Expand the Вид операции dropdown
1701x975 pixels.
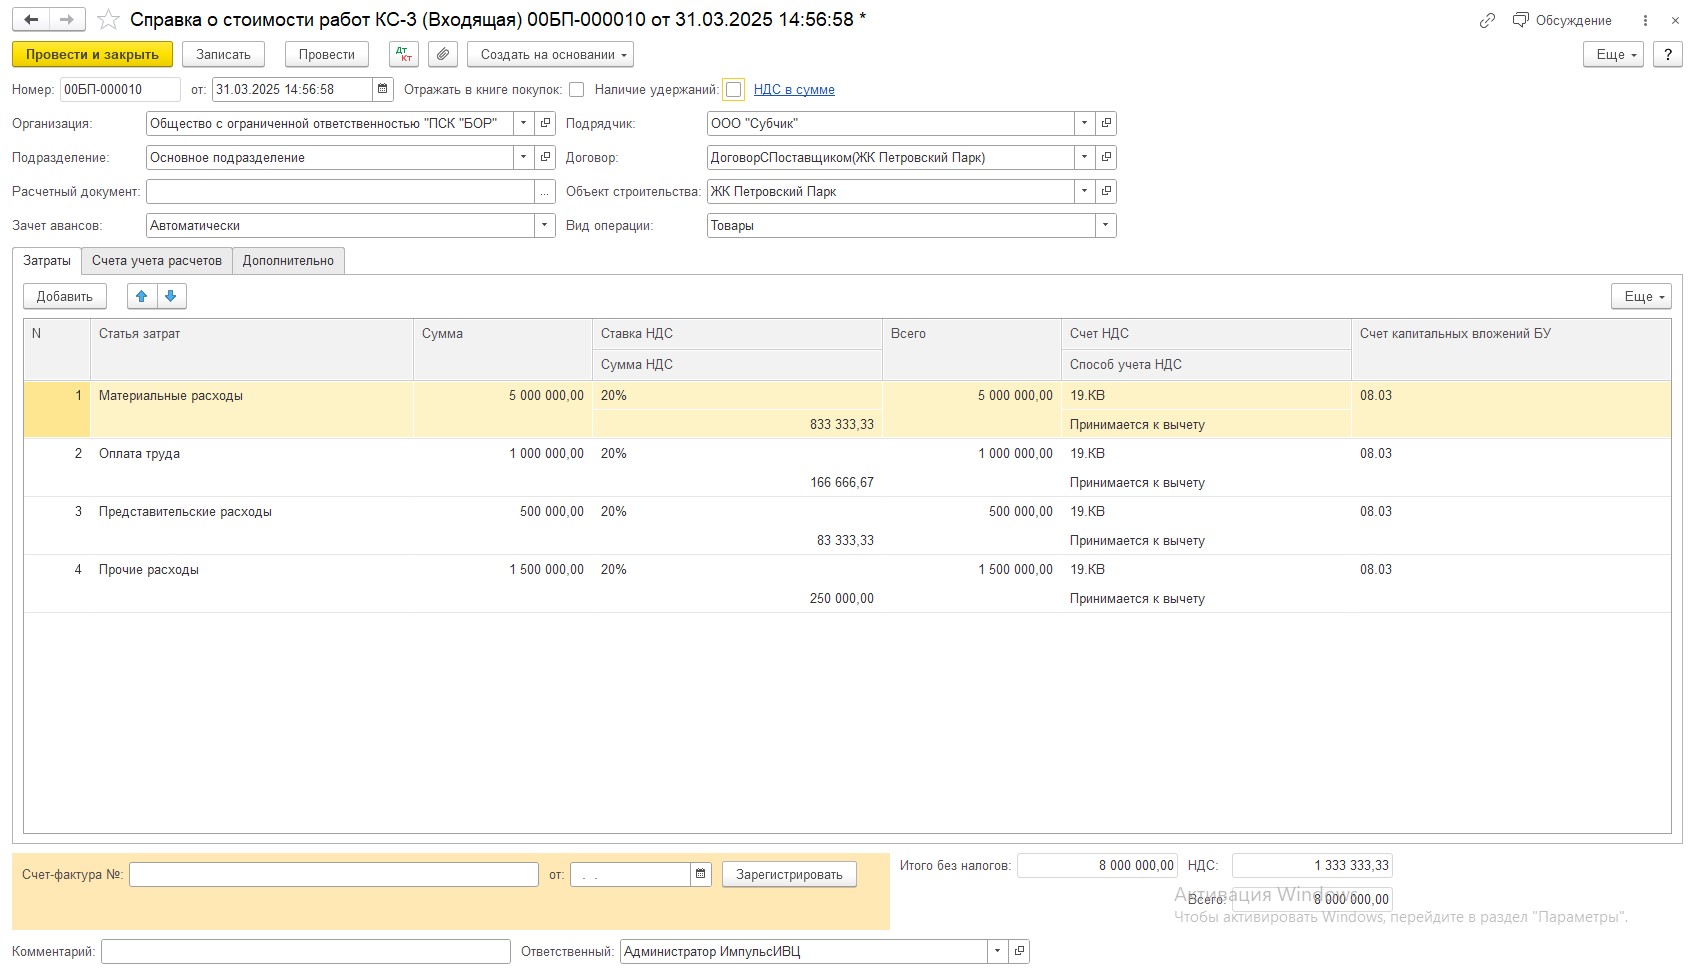click(1106, 226)
